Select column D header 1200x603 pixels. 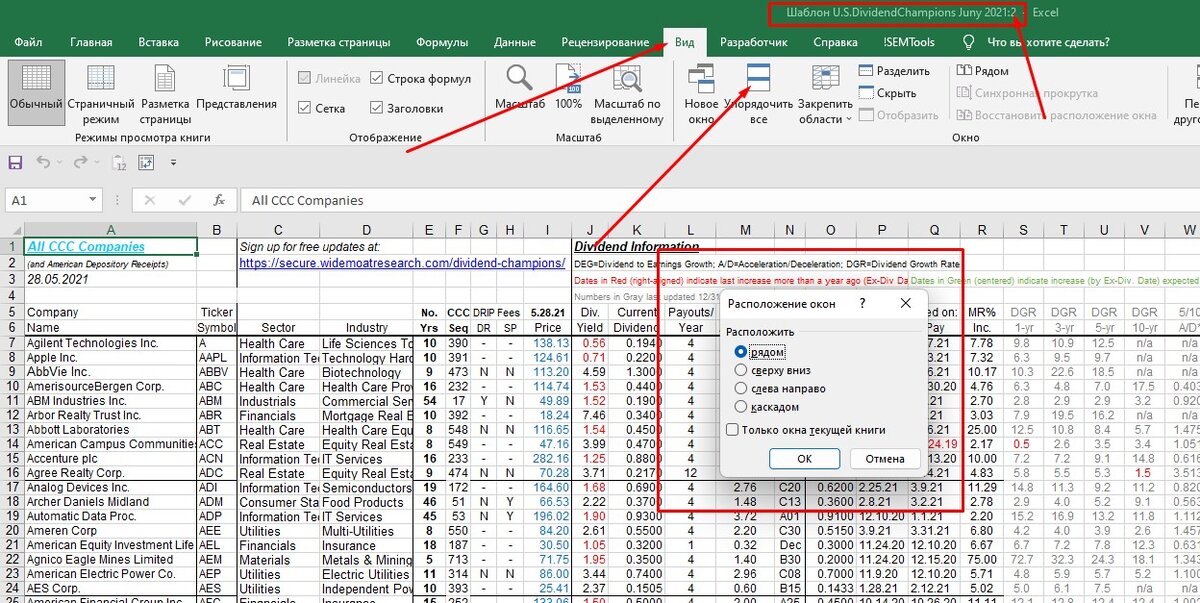pos(367,230)
